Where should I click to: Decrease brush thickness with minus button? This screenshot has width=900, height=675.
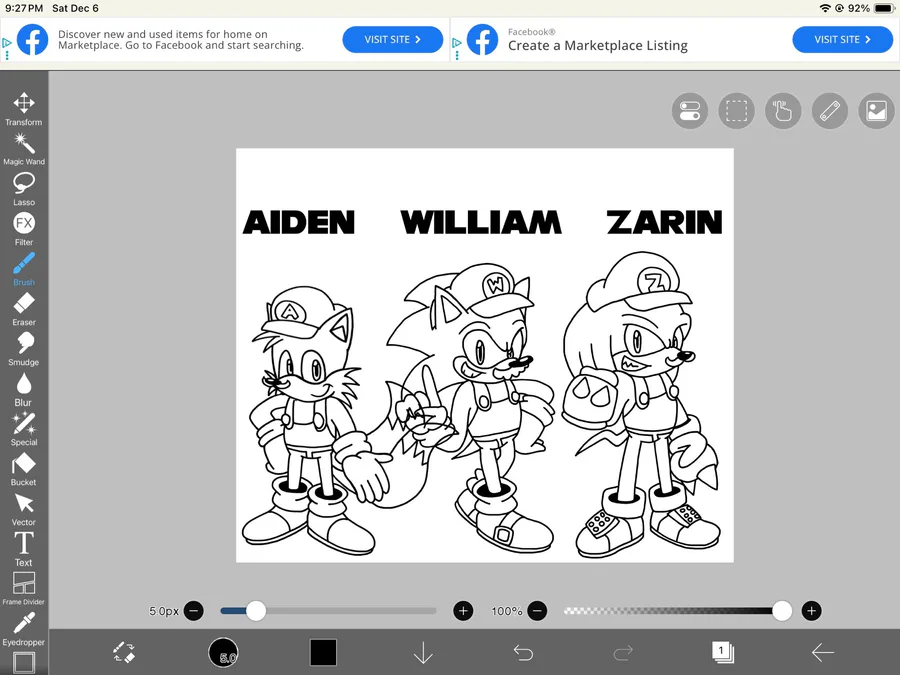(194, 611)
